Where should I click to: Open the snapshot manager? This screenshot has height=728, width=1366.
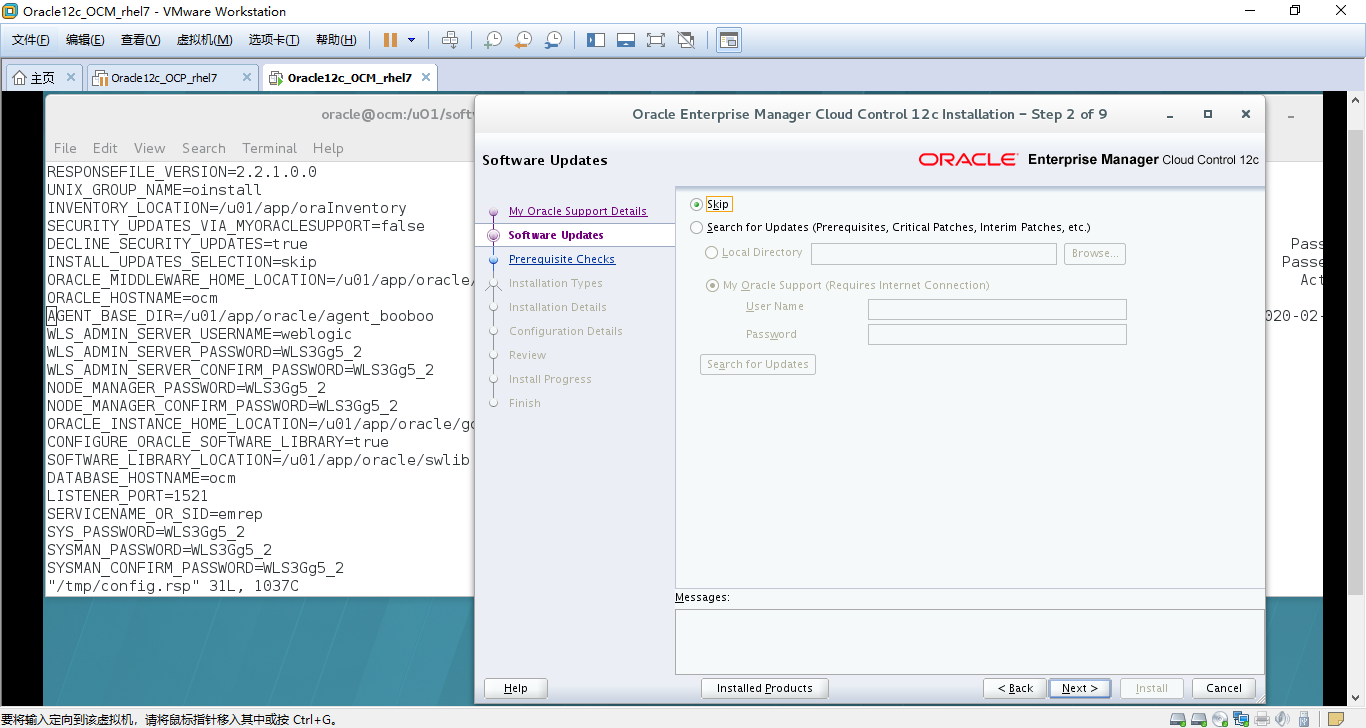[552, 40]
